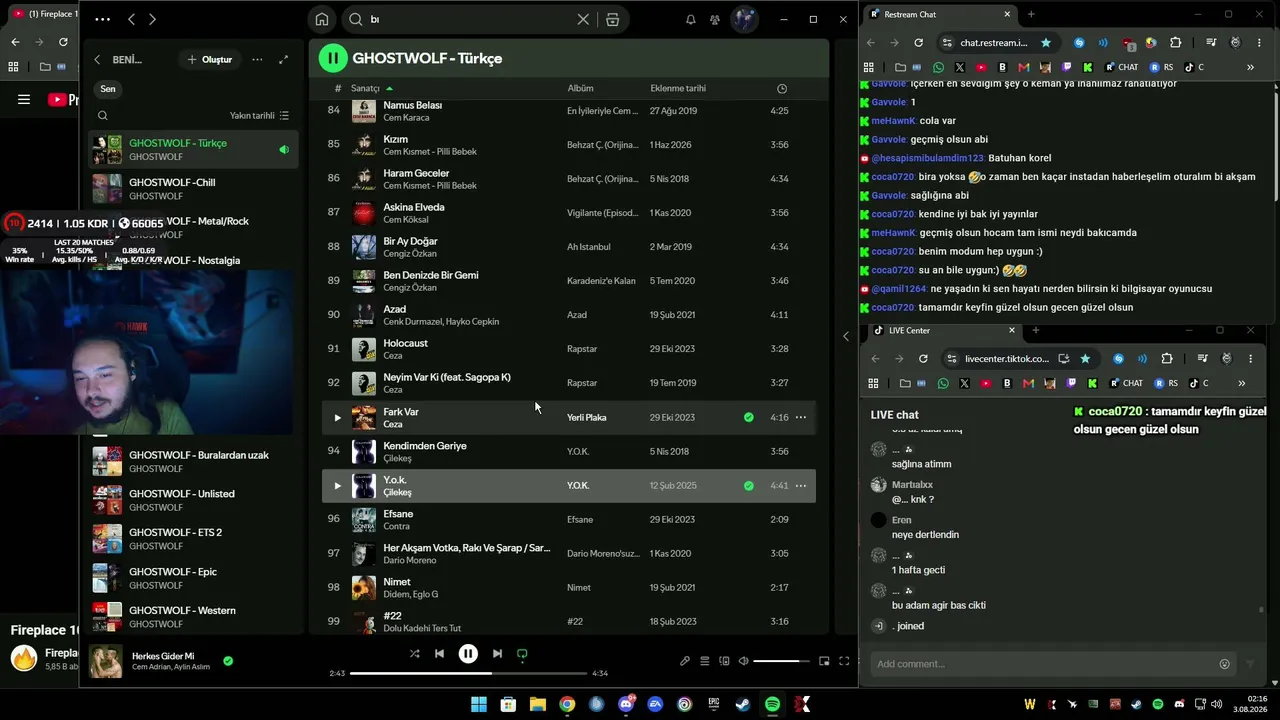Open Yakın tarihli sort dropdown
Image resolution: width=1280 pixels, height=720 pixels.
coord(259,116)
